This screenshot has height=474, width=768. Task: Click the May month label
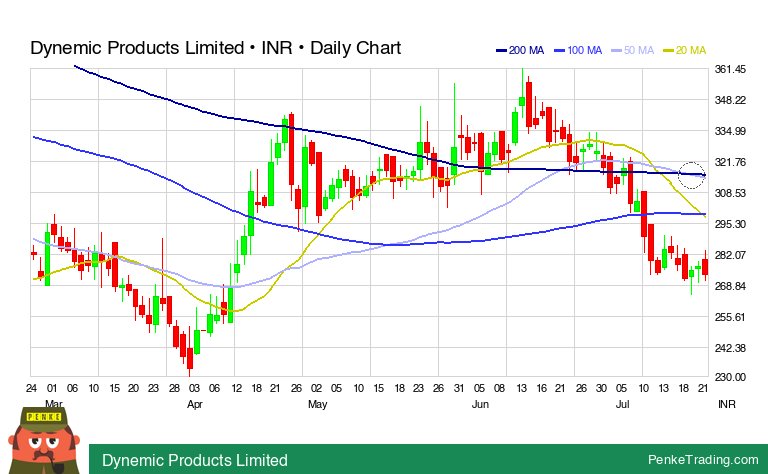317,404
